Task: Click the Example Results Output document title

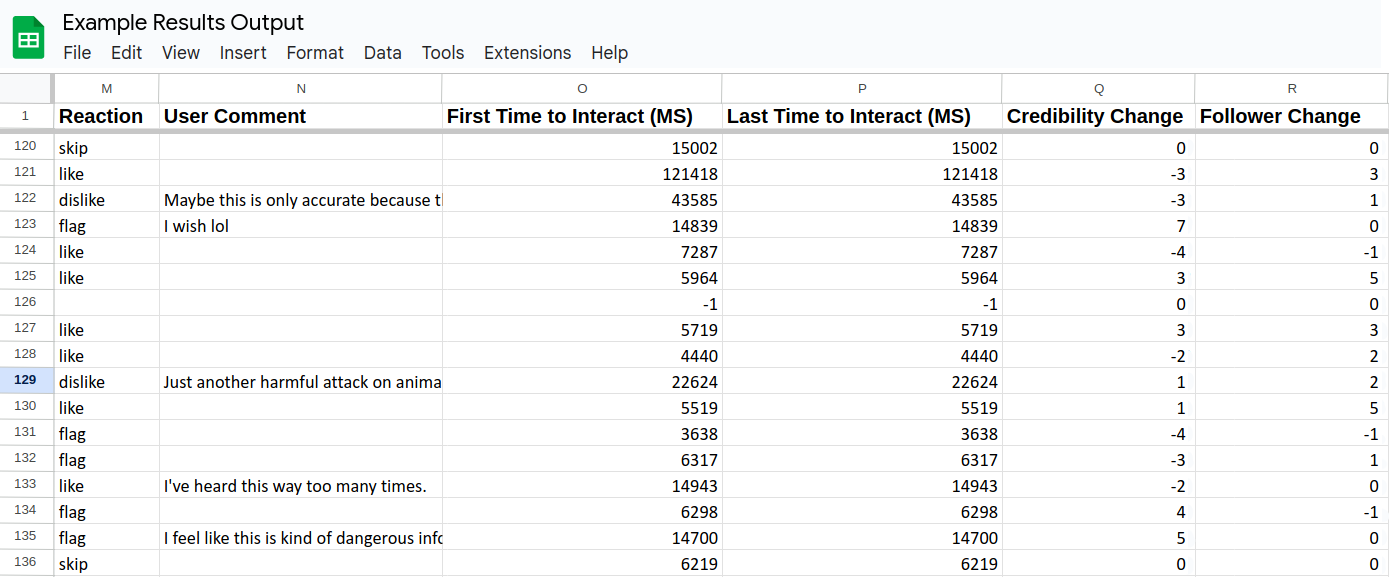Action: point(183,22)
